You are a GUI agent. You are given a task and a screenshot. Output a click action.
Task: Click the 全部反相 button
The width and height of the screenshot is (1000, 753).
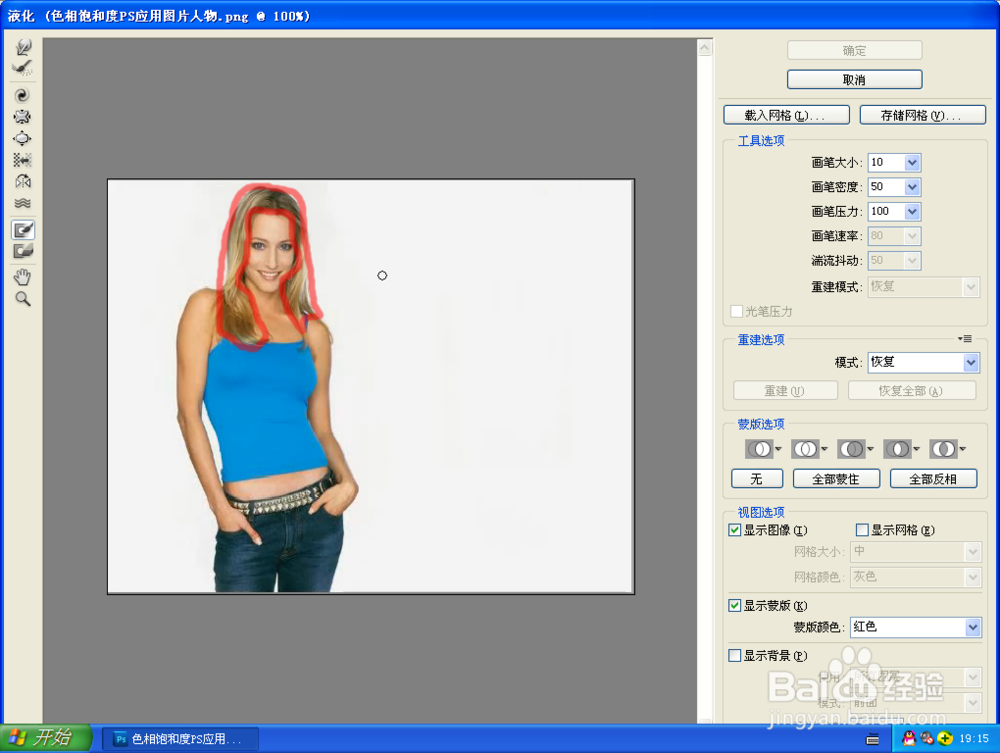click(x=933, y=479)
